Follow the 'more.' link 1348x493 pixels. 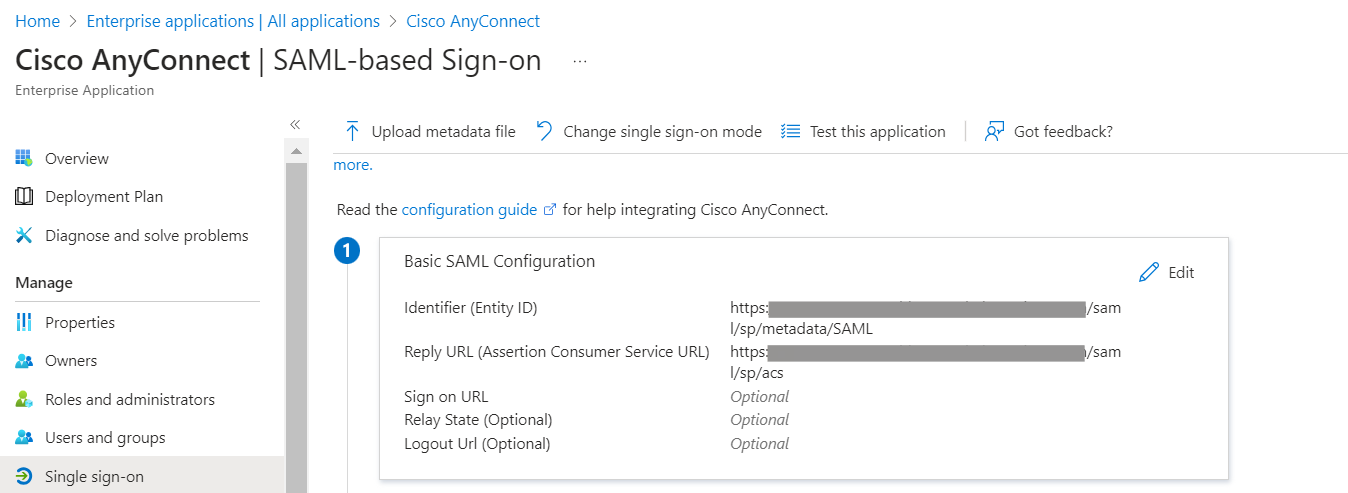click(353, 165)
